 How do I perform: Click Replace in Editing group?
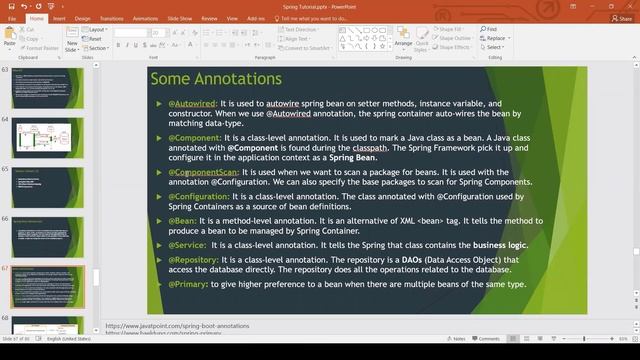click(x=495, y=38)
